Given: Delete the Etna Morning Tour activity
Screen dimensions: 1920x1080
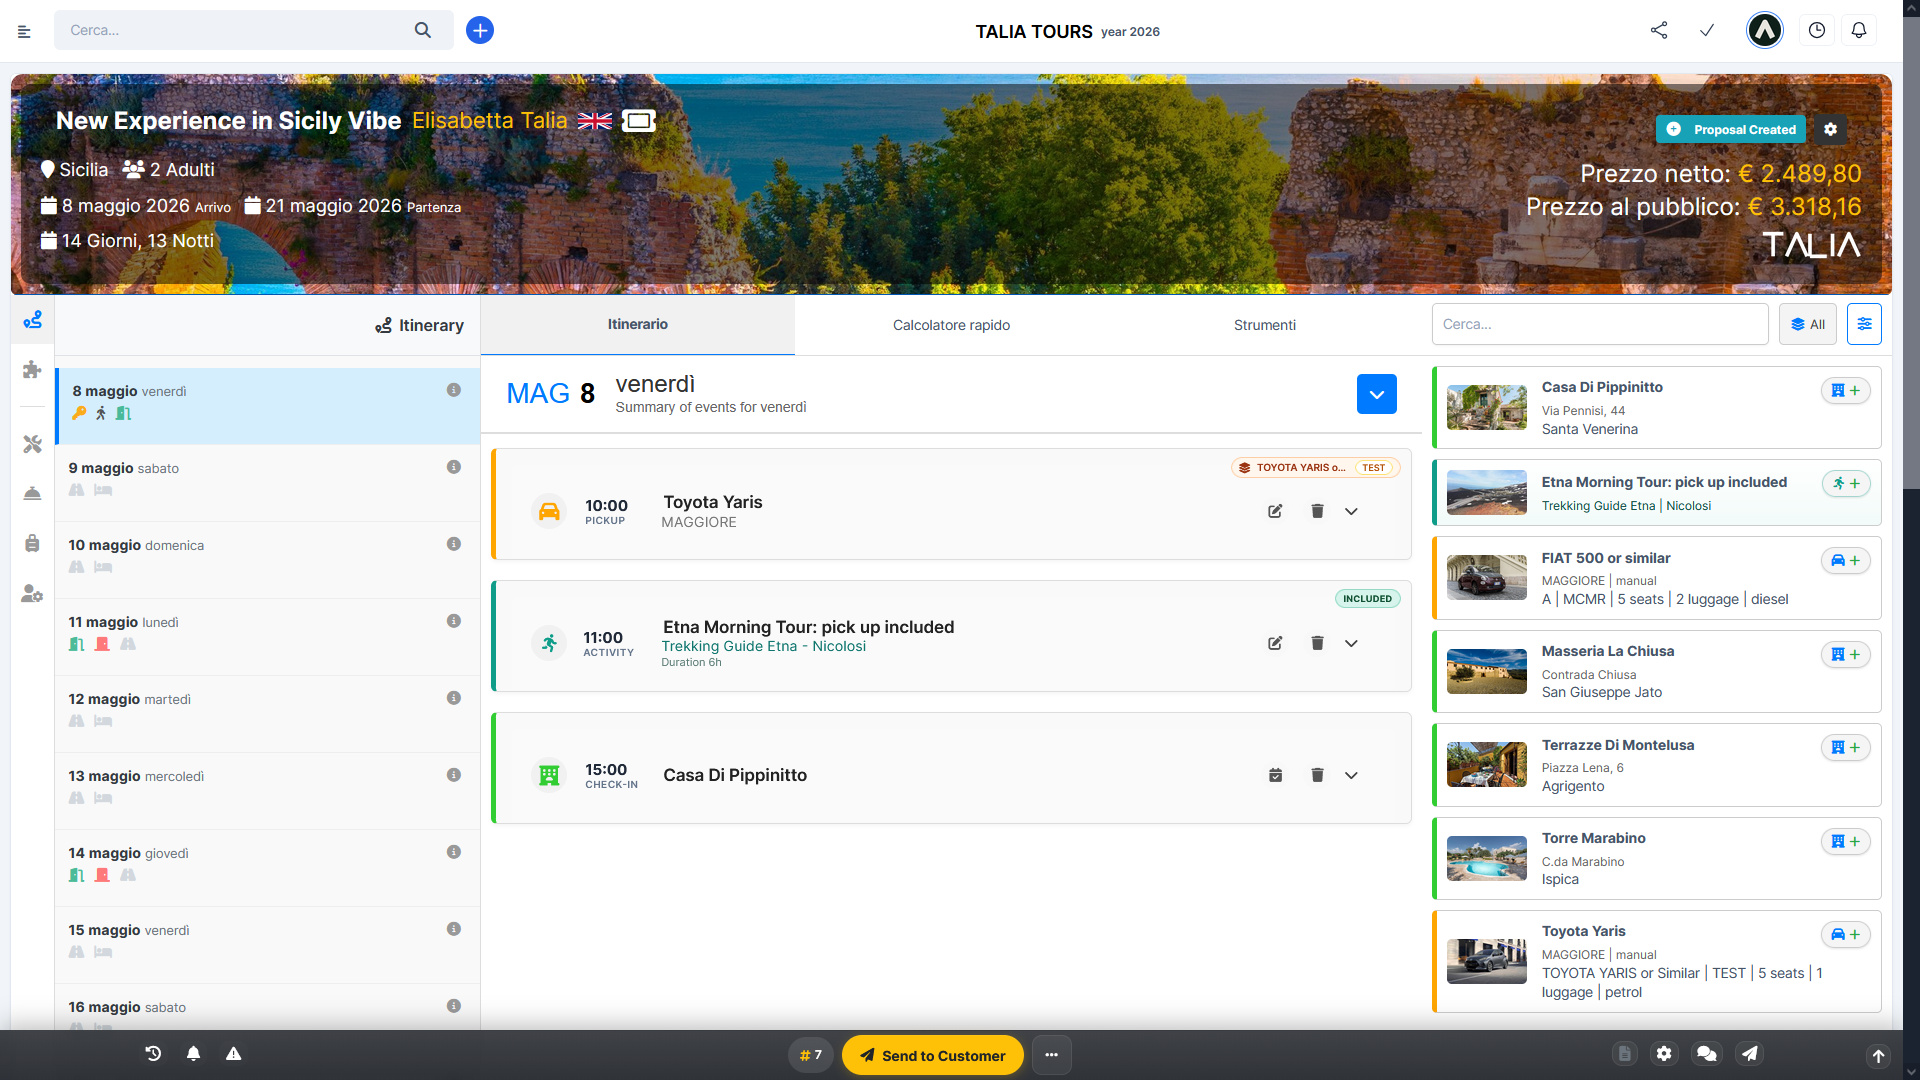Looking at the screenshot, I should [1317, 643].
